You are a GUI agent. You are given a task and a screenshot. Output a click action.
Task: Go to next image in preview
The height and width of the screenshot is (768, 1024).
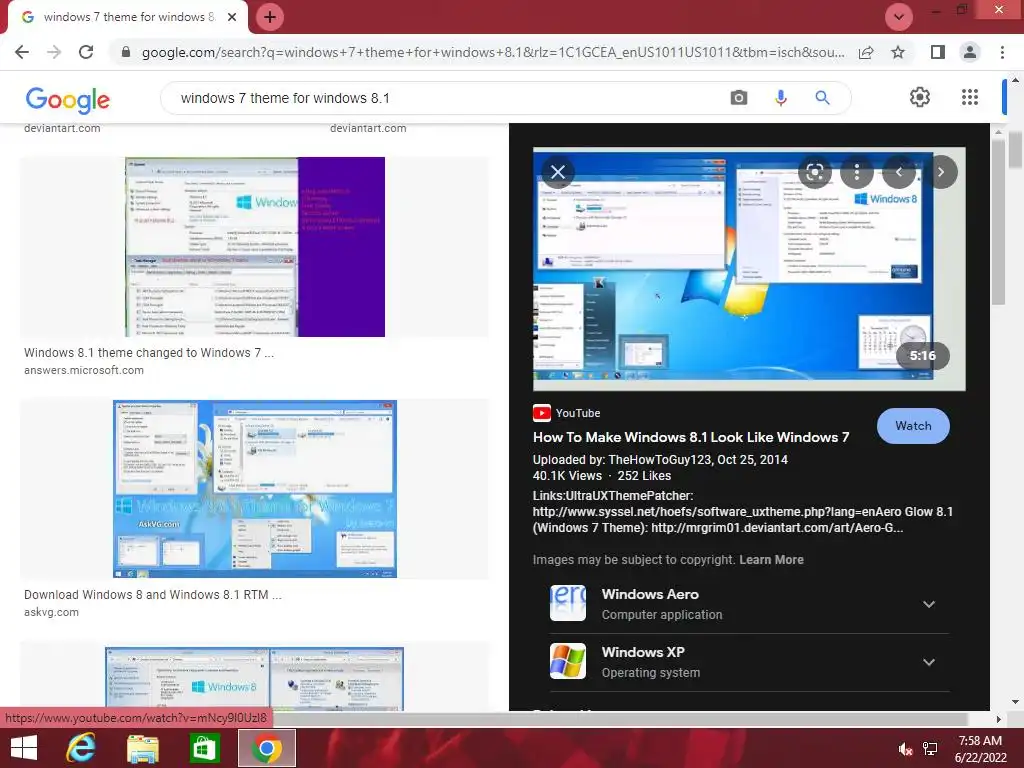(940, 172)
